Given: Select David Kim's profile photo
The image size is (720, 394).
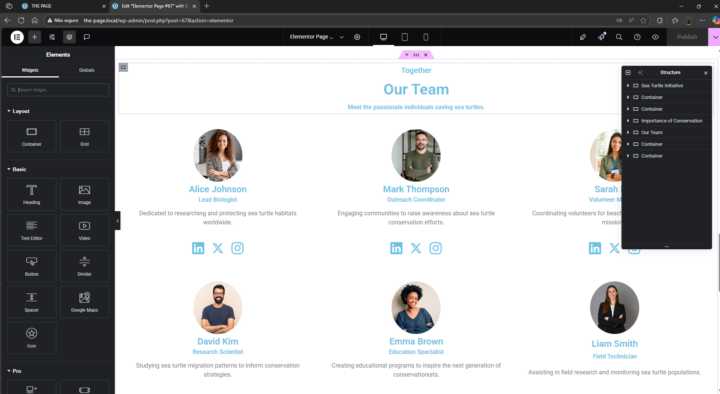Looking at the screenshot, I should [x=218, y=307].
